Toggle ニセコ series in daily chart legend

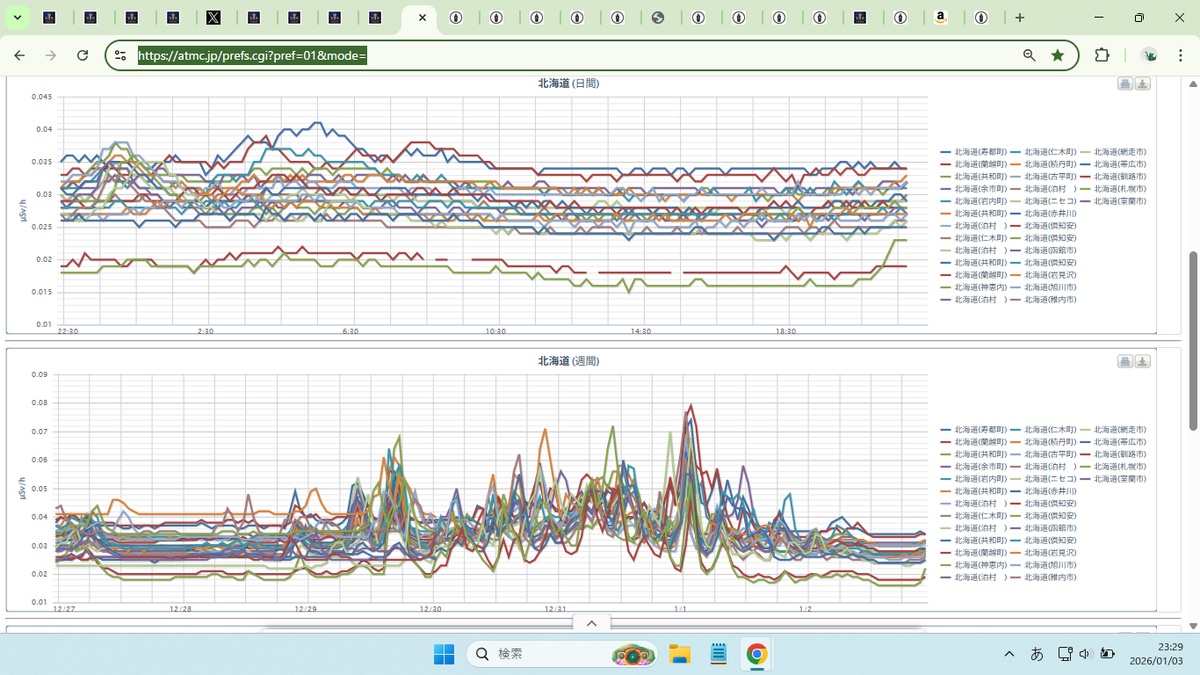pos(1043,201)
